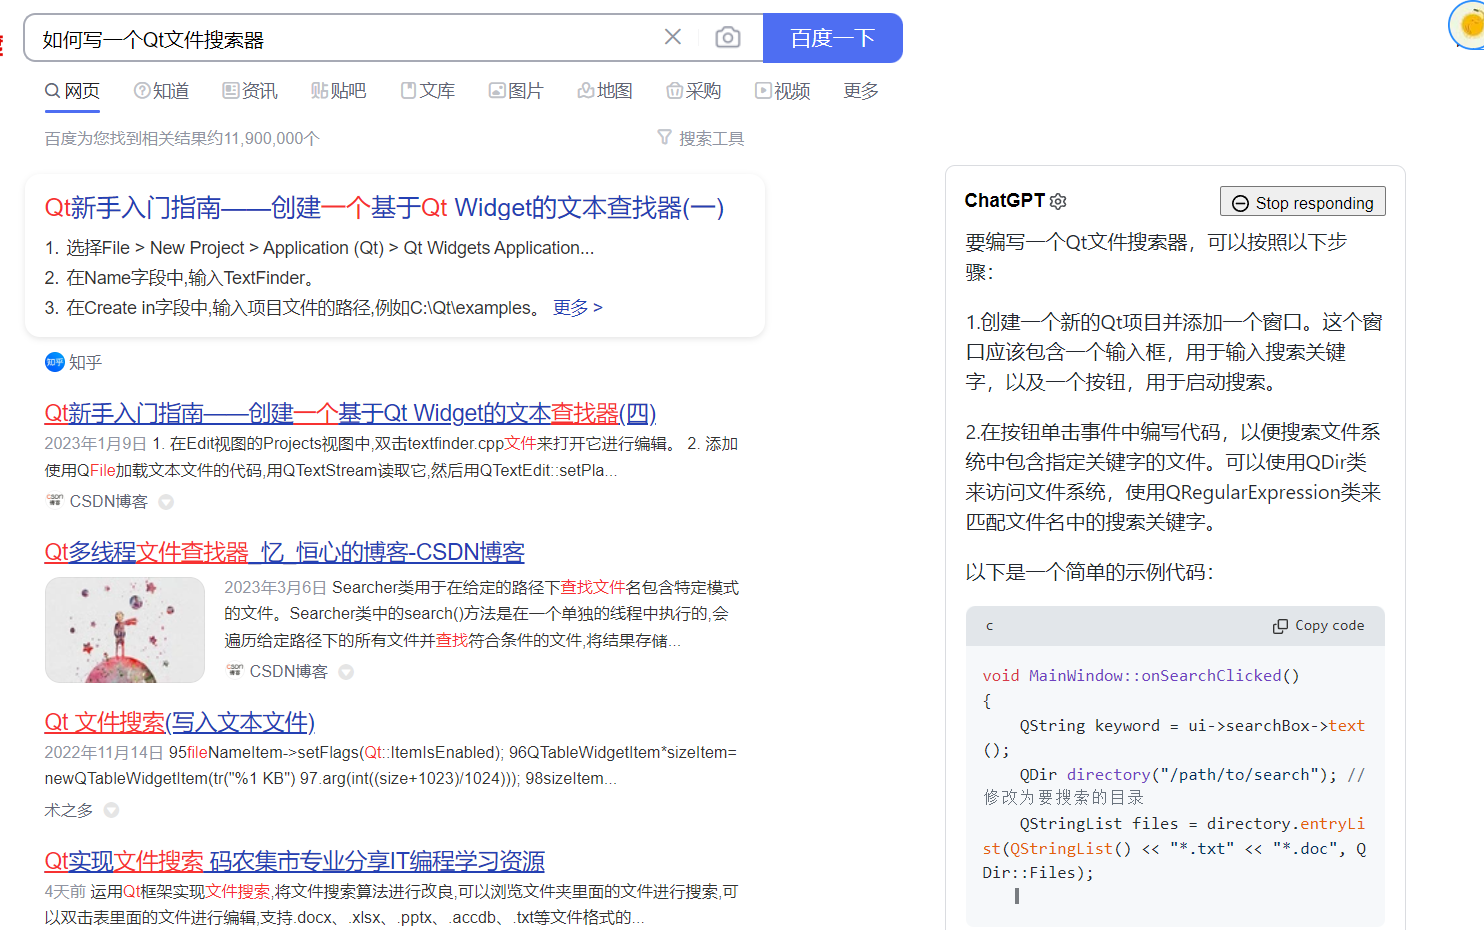The image size is (1484, 930).
Task: Click the 更多 > link in featured result
Action: click(577, 308)
